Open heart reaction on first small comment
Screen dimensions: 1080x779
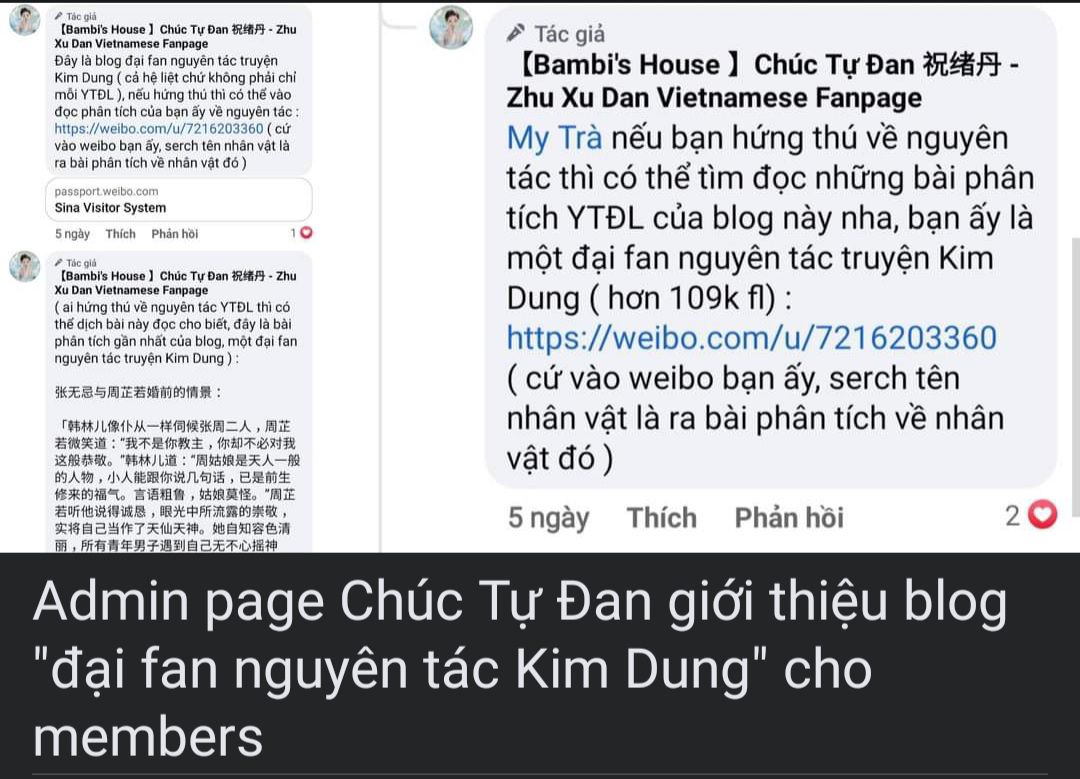302,233
